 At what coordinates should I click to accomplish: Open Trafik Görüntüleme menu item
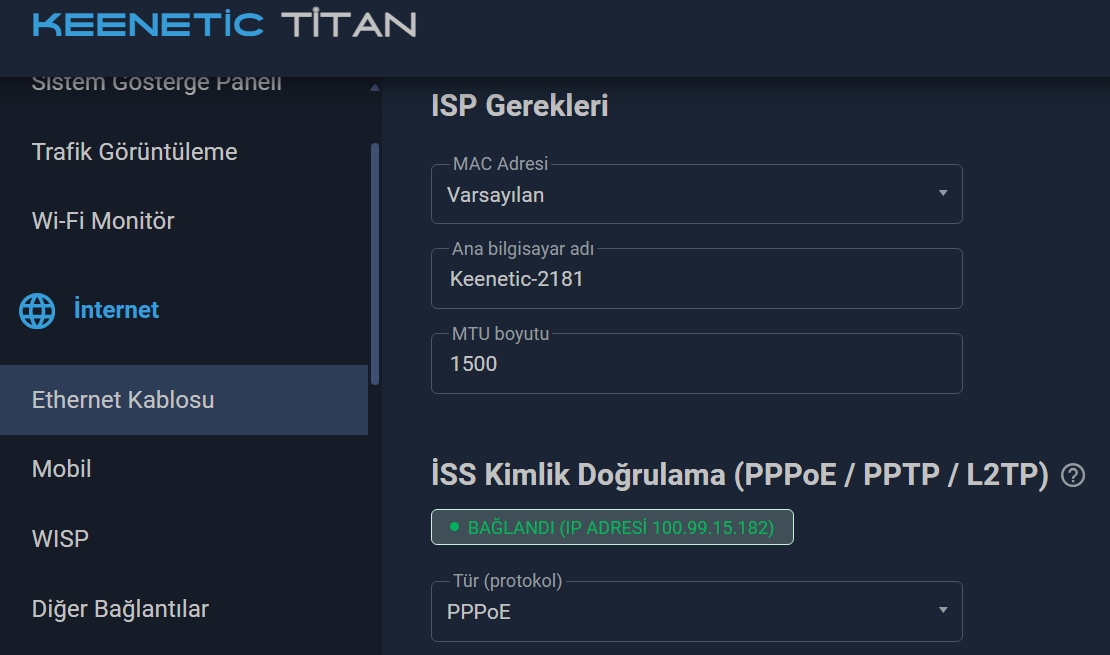135,152
